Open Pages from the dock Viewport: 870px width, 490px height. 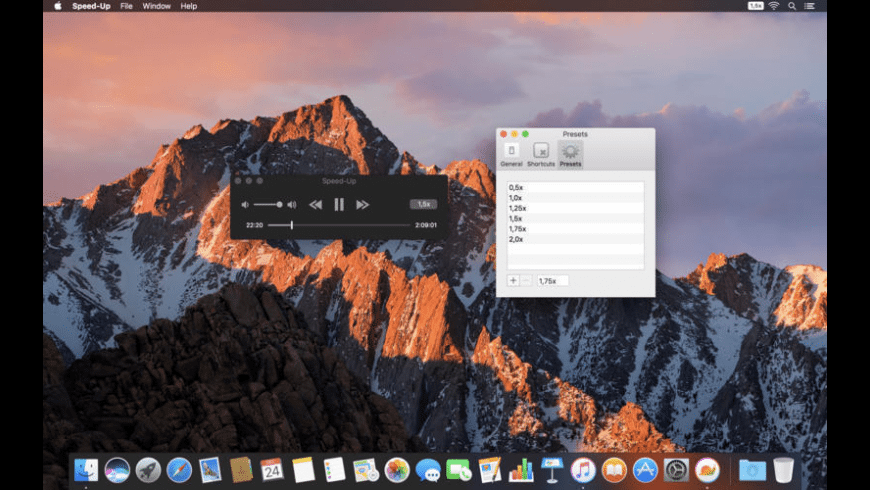(x=490, y=470)
